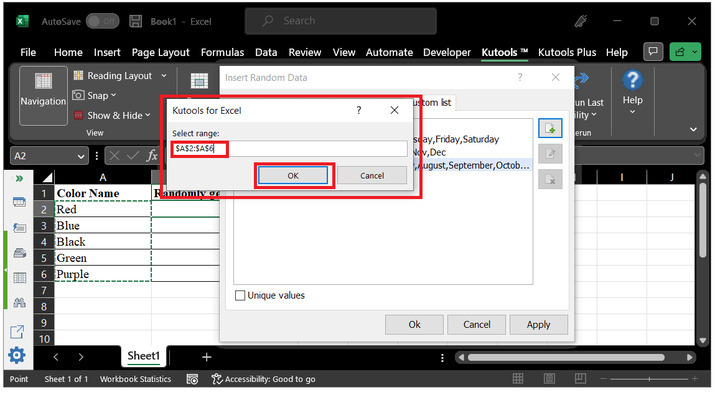Click the settings gear icon in sidebar
This screenshot has height=395, width=715.
pyautogui.click(x=17, y=355)
